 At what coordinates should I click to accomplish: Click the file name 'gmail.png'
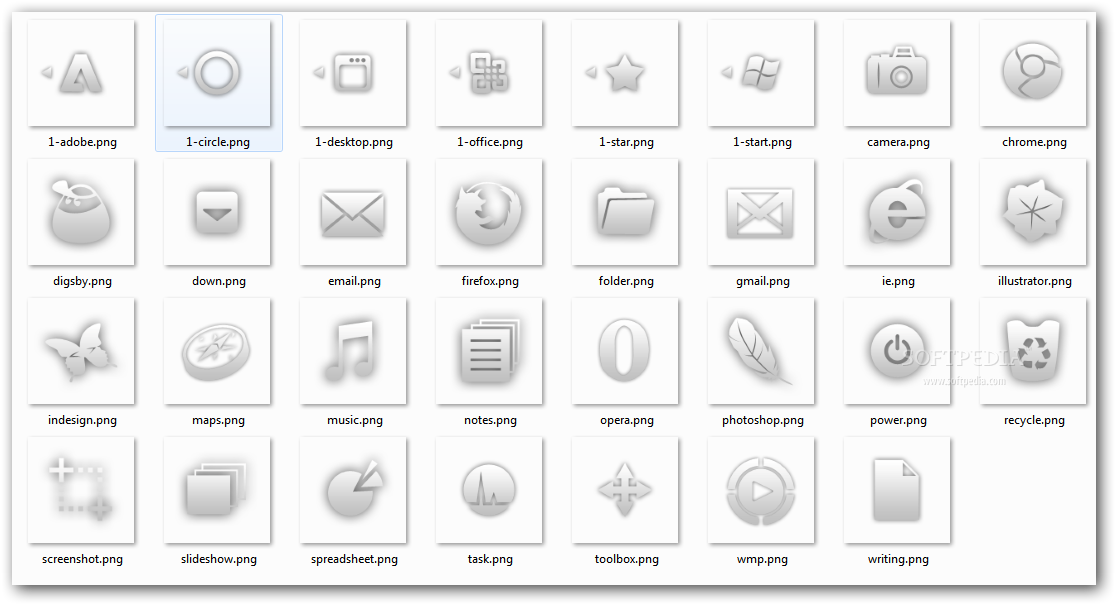tap(763, 280)
